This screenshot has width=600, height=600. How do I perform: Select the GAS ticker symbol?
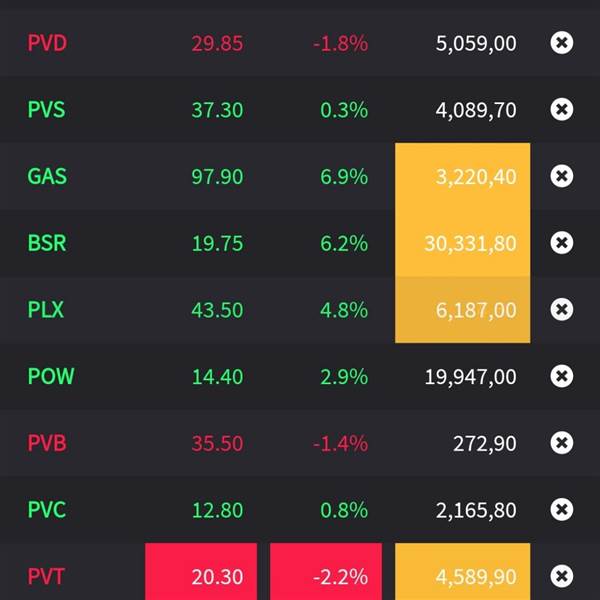(47, 176)
